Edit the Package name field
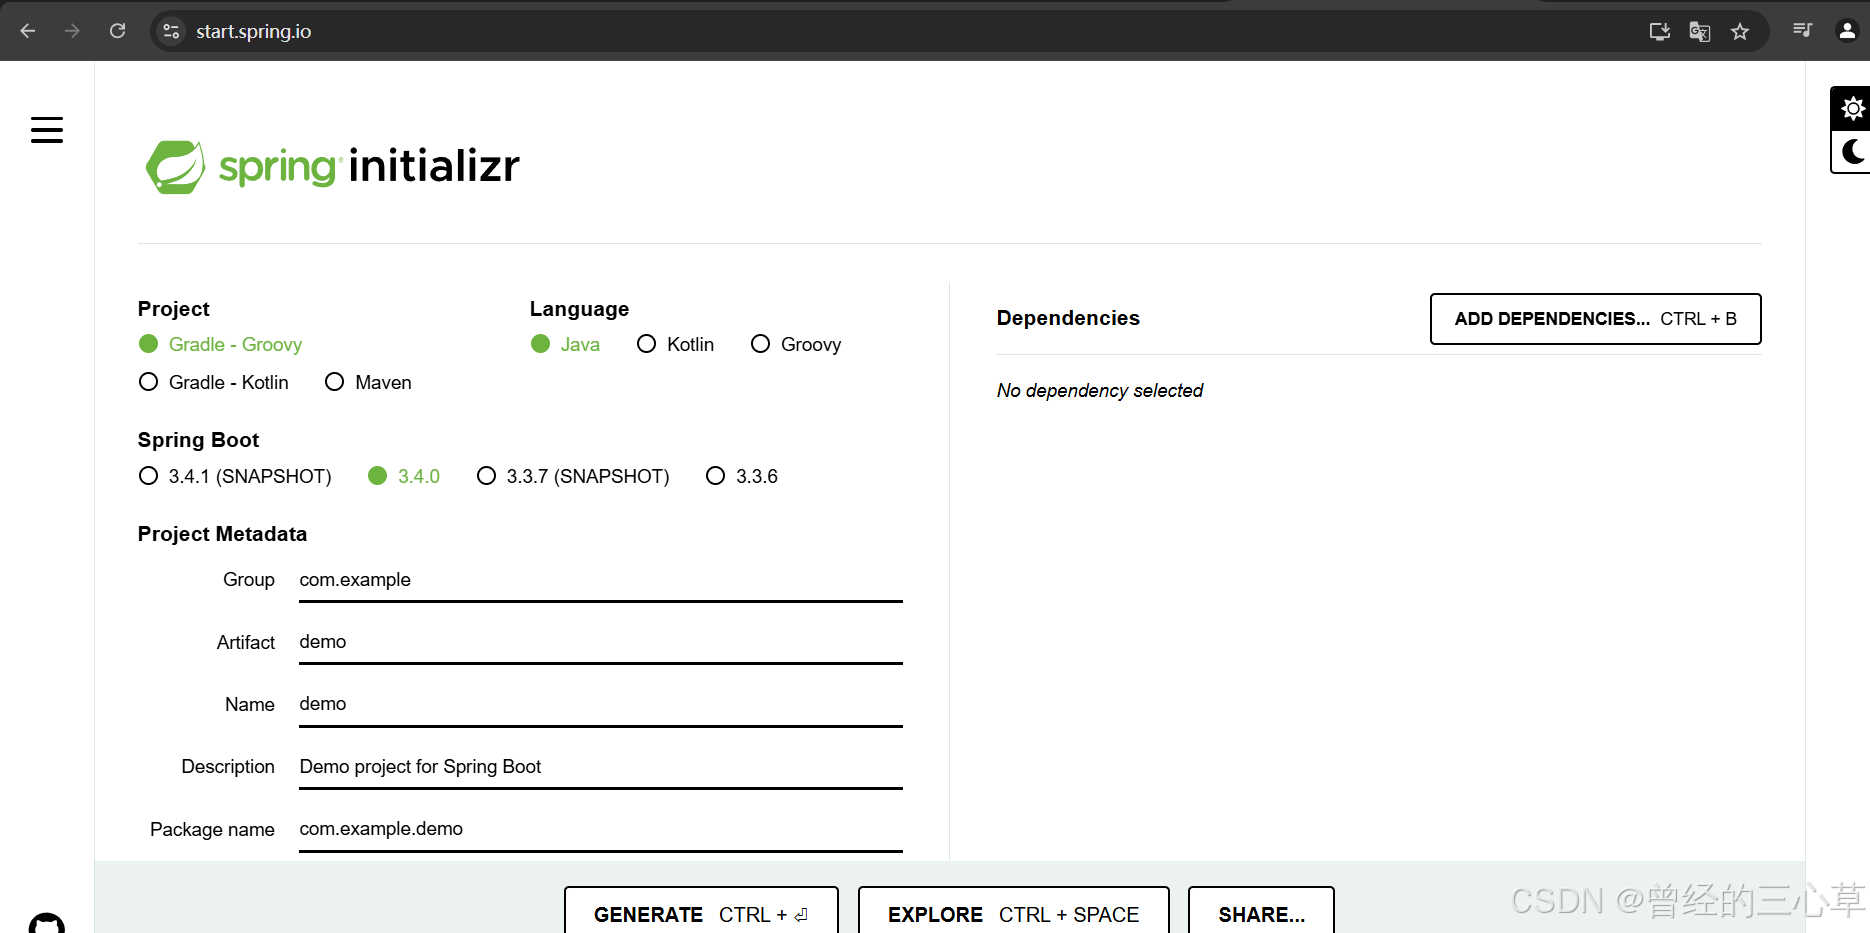 (600, 829)
